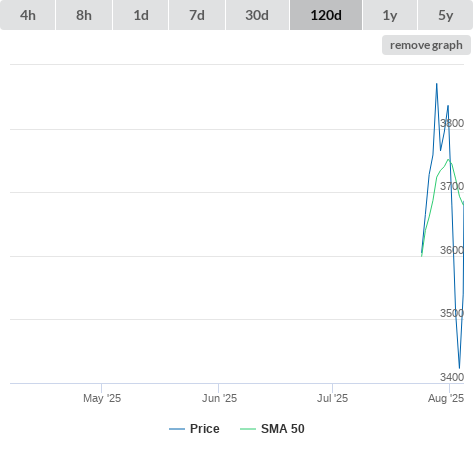Click the Jun '25 axis label
The width and height of the screenshot is (474, 455).
tap(219, 398)
